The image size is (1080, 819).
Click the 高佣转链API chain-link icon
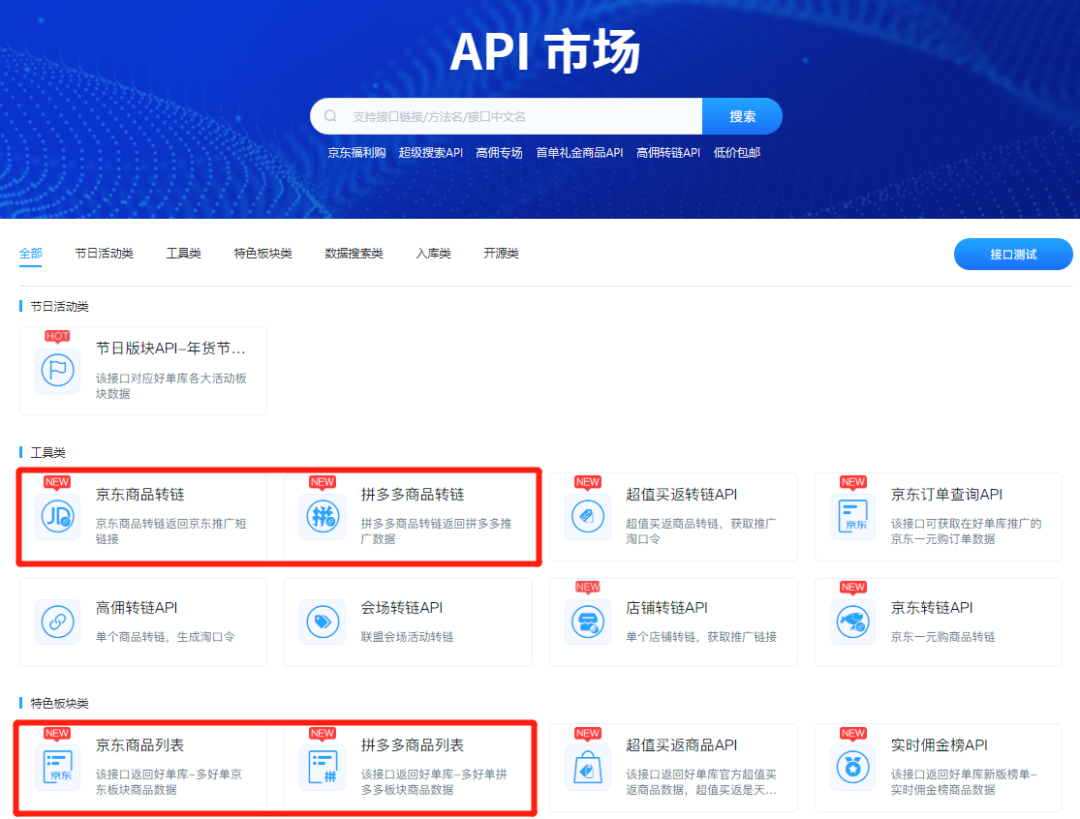58,622
